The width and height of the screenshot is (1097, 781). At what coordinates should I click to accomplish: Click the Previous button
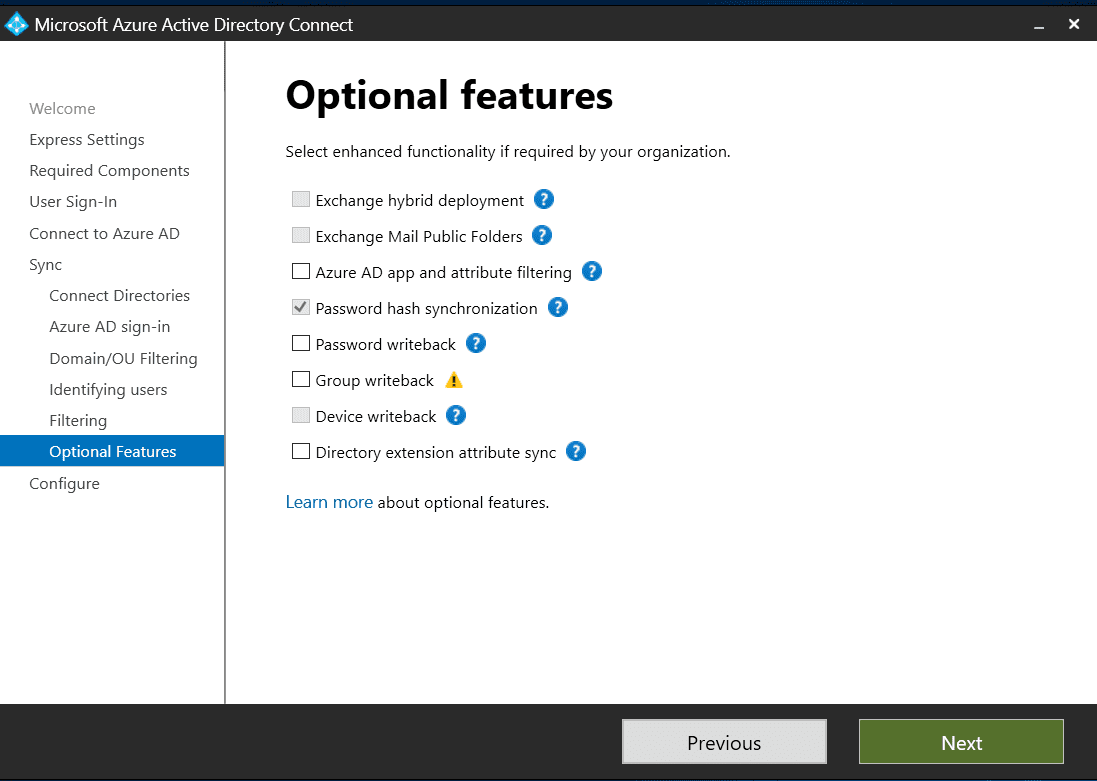point(724,742)
